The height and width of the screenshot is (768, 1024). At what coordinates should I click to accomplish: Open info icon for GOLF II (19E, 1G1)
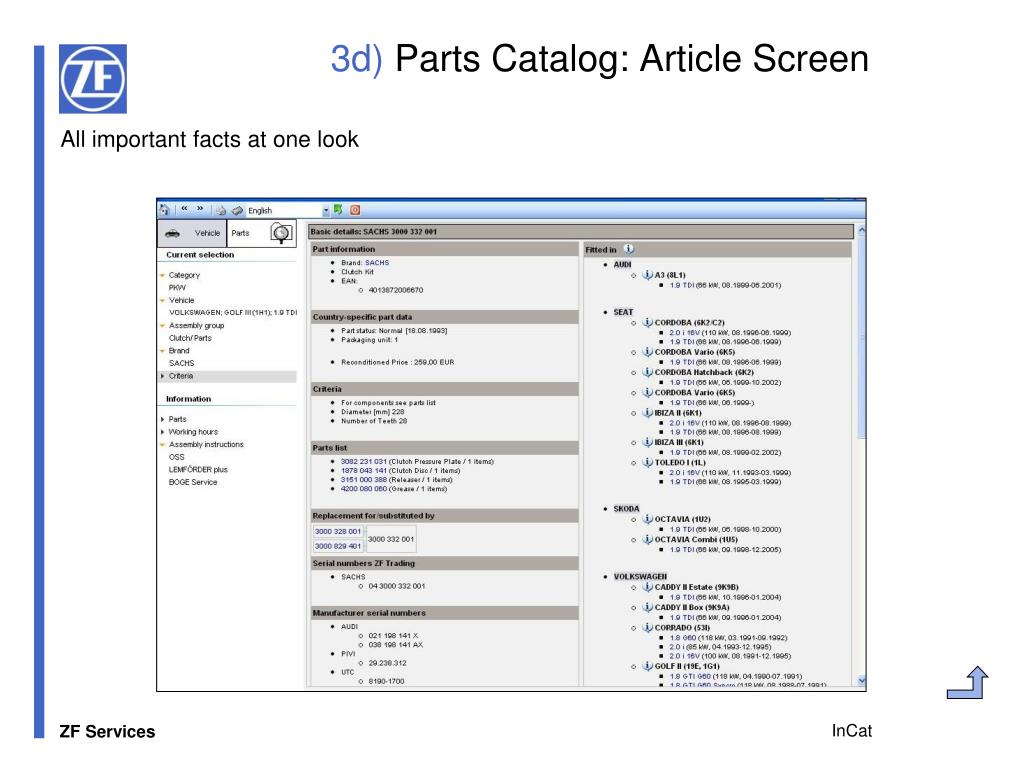click(x=647, y=665)
